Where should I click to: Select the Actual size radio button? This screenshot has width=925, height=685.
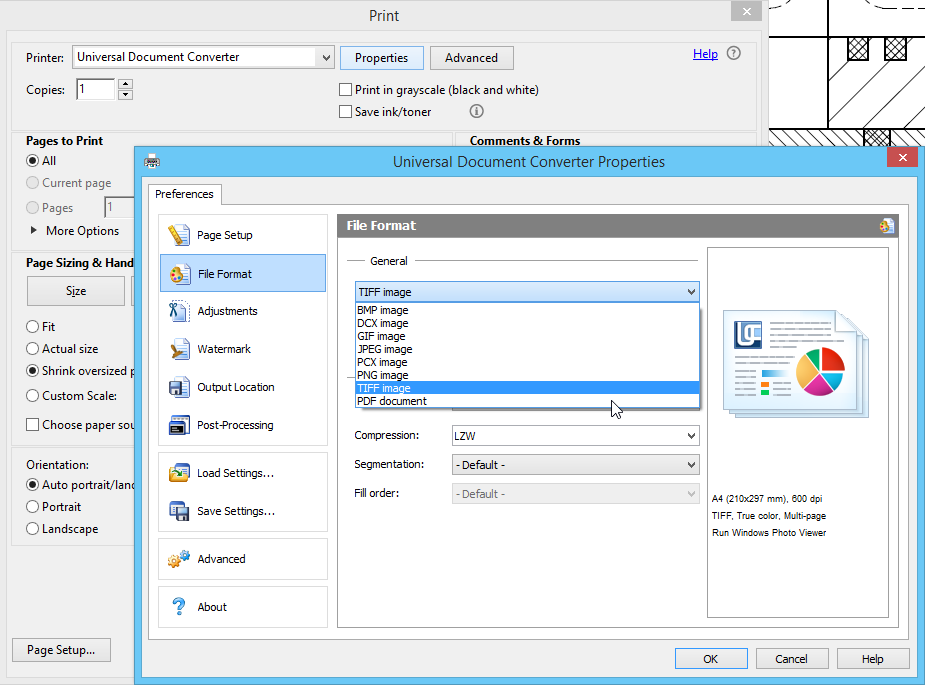coord(33,349)
